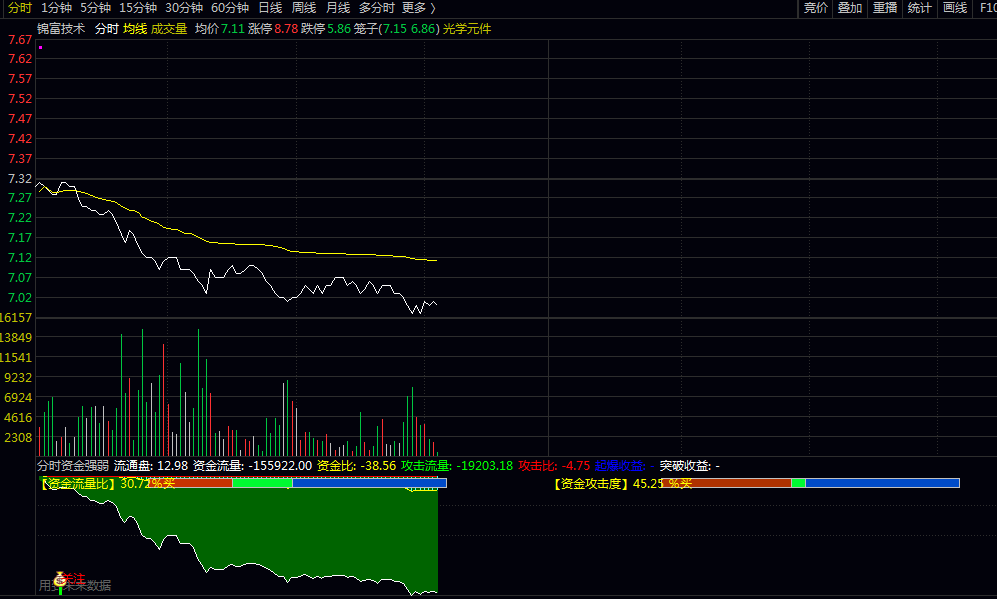Toggle the 均线 average line label
The image size is (997, 599).
(135, 29)
